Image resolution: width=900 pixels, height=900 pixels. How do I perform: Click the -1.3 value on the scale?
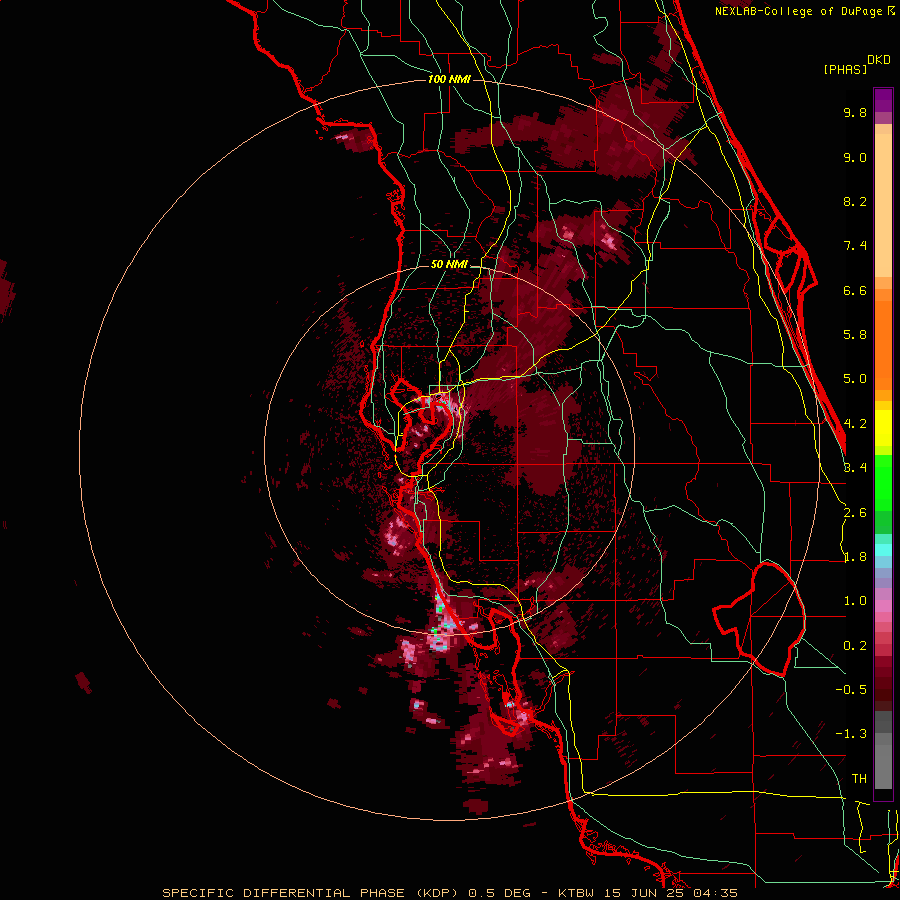point(851,734)
